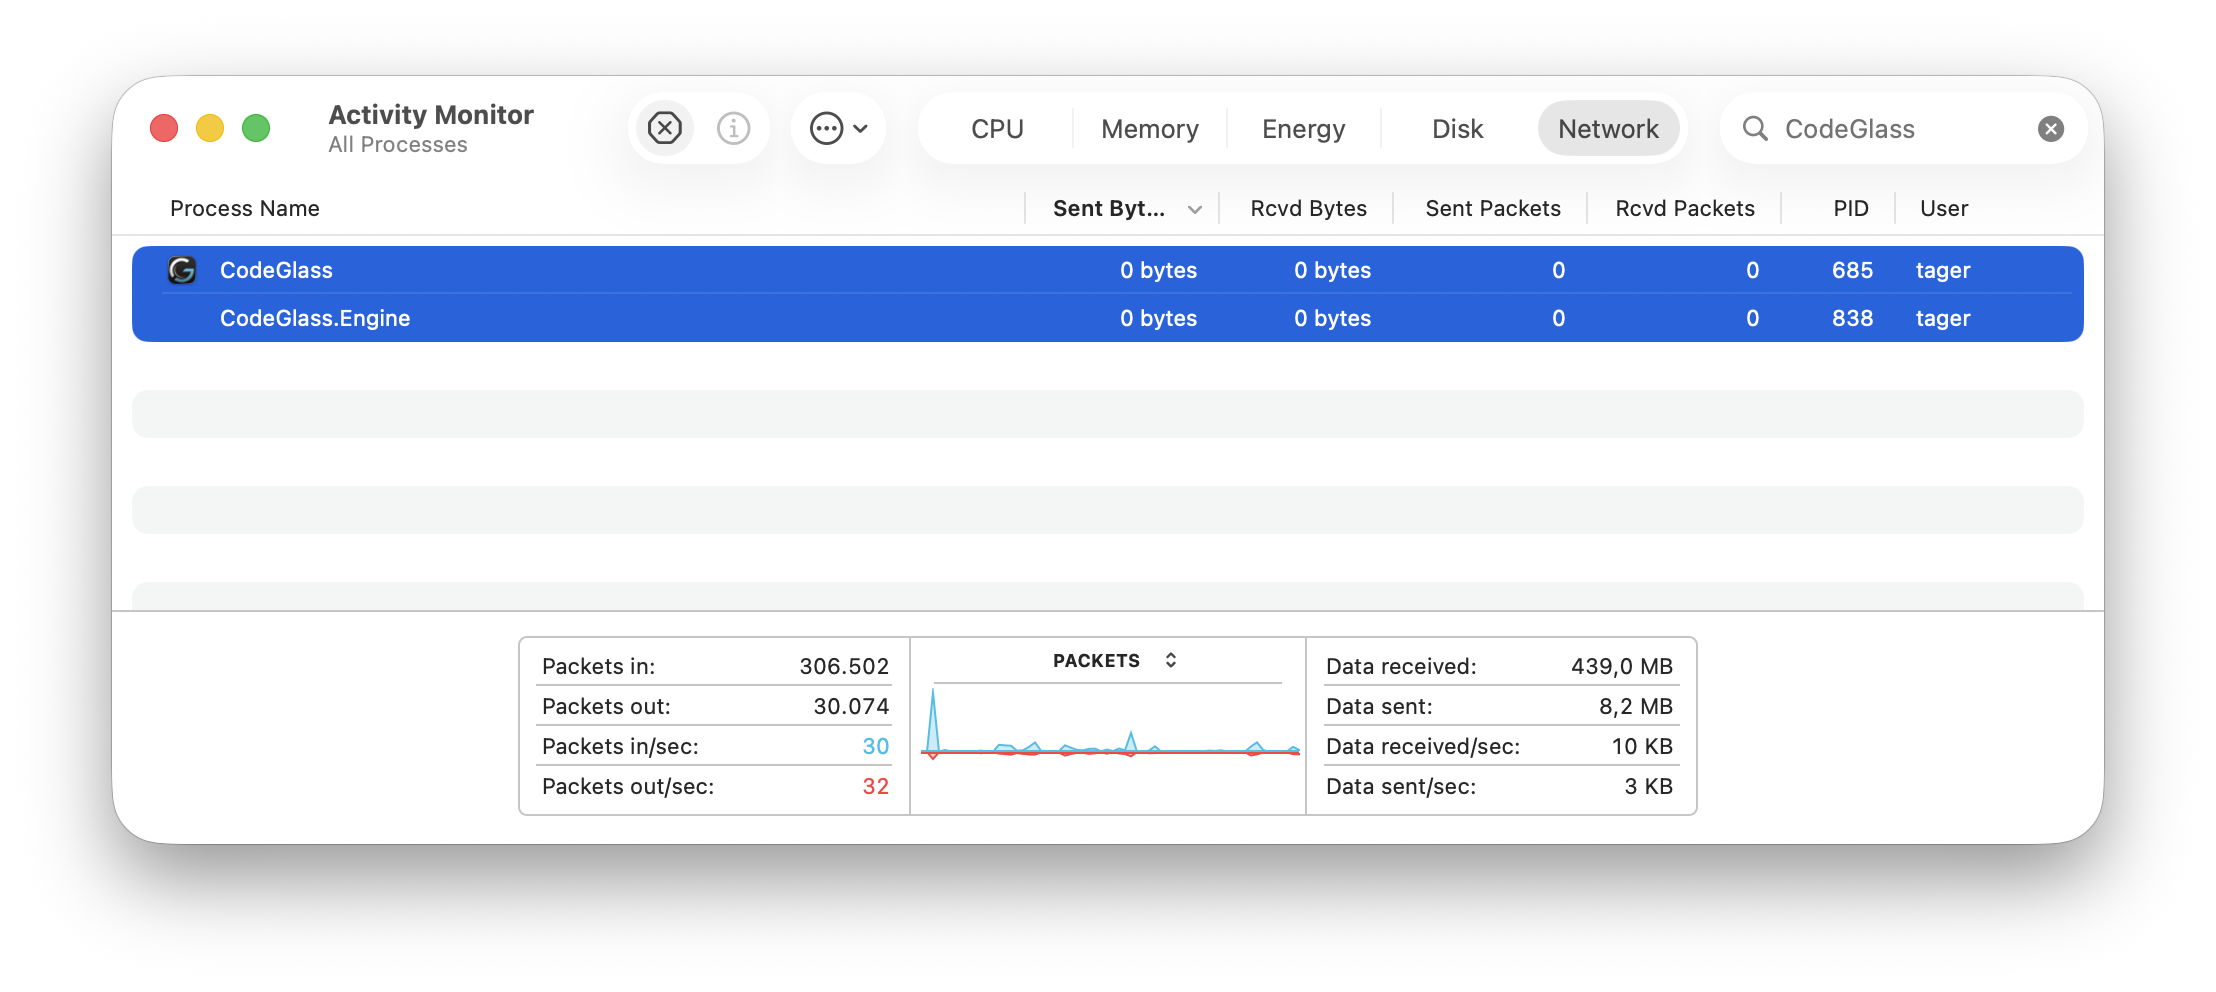Switch to the Disk tab
The height and width of the screenshot is (992, 2216).
(x=1457, y=129)
